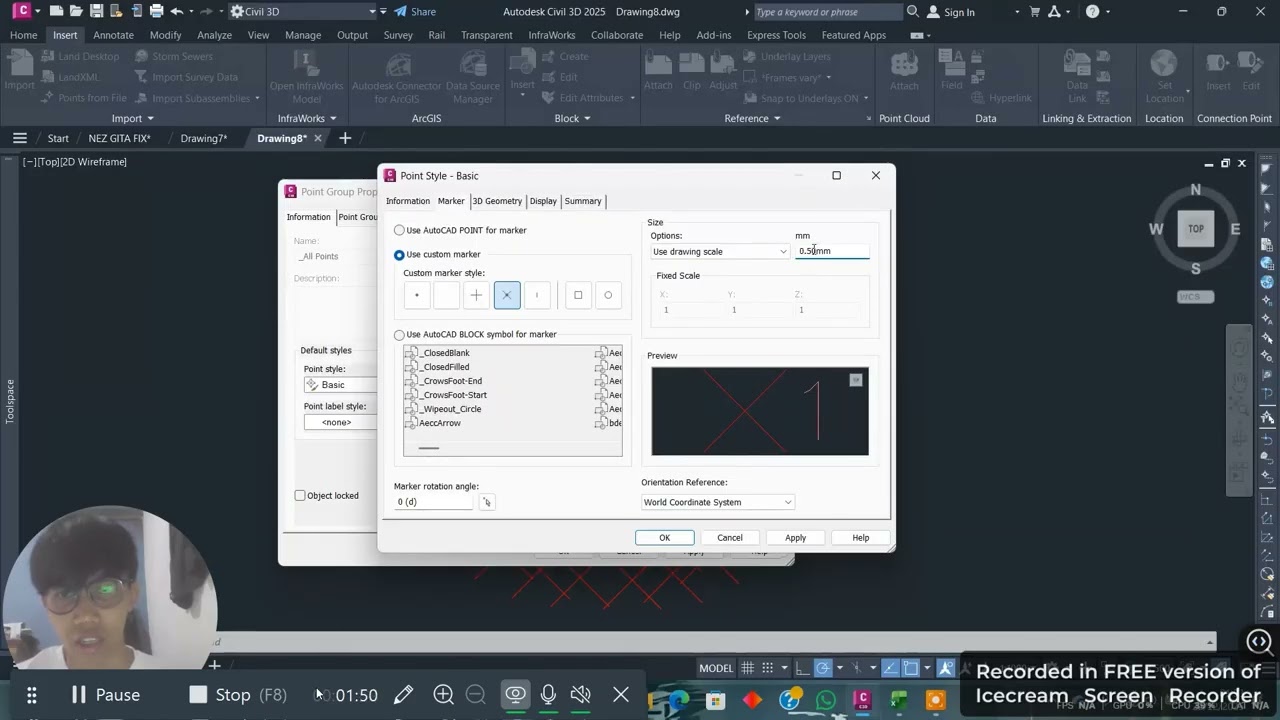Toggle ortho mode icon in status bar
The width and height of the screenshot is (1280, 720).
coord(804,668)
